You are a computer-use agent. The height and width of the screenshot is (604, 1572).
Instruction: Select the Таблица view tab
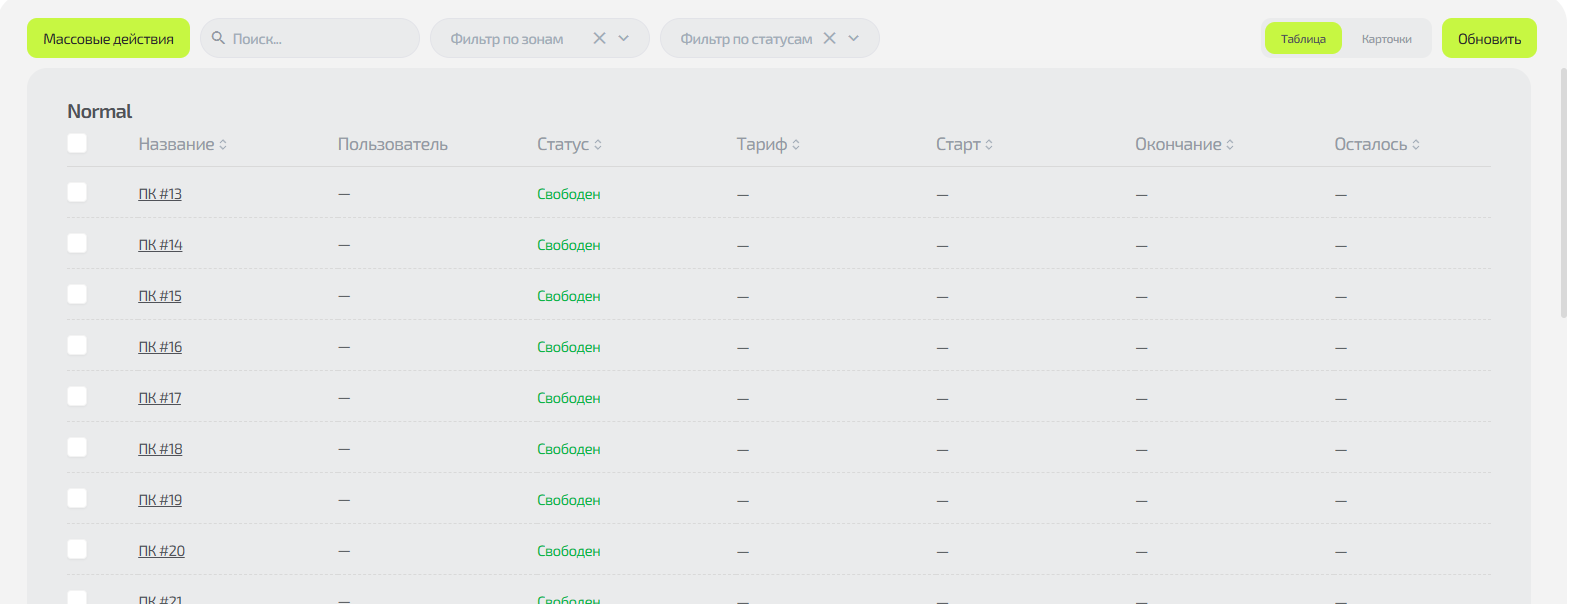pos(1303,39)
